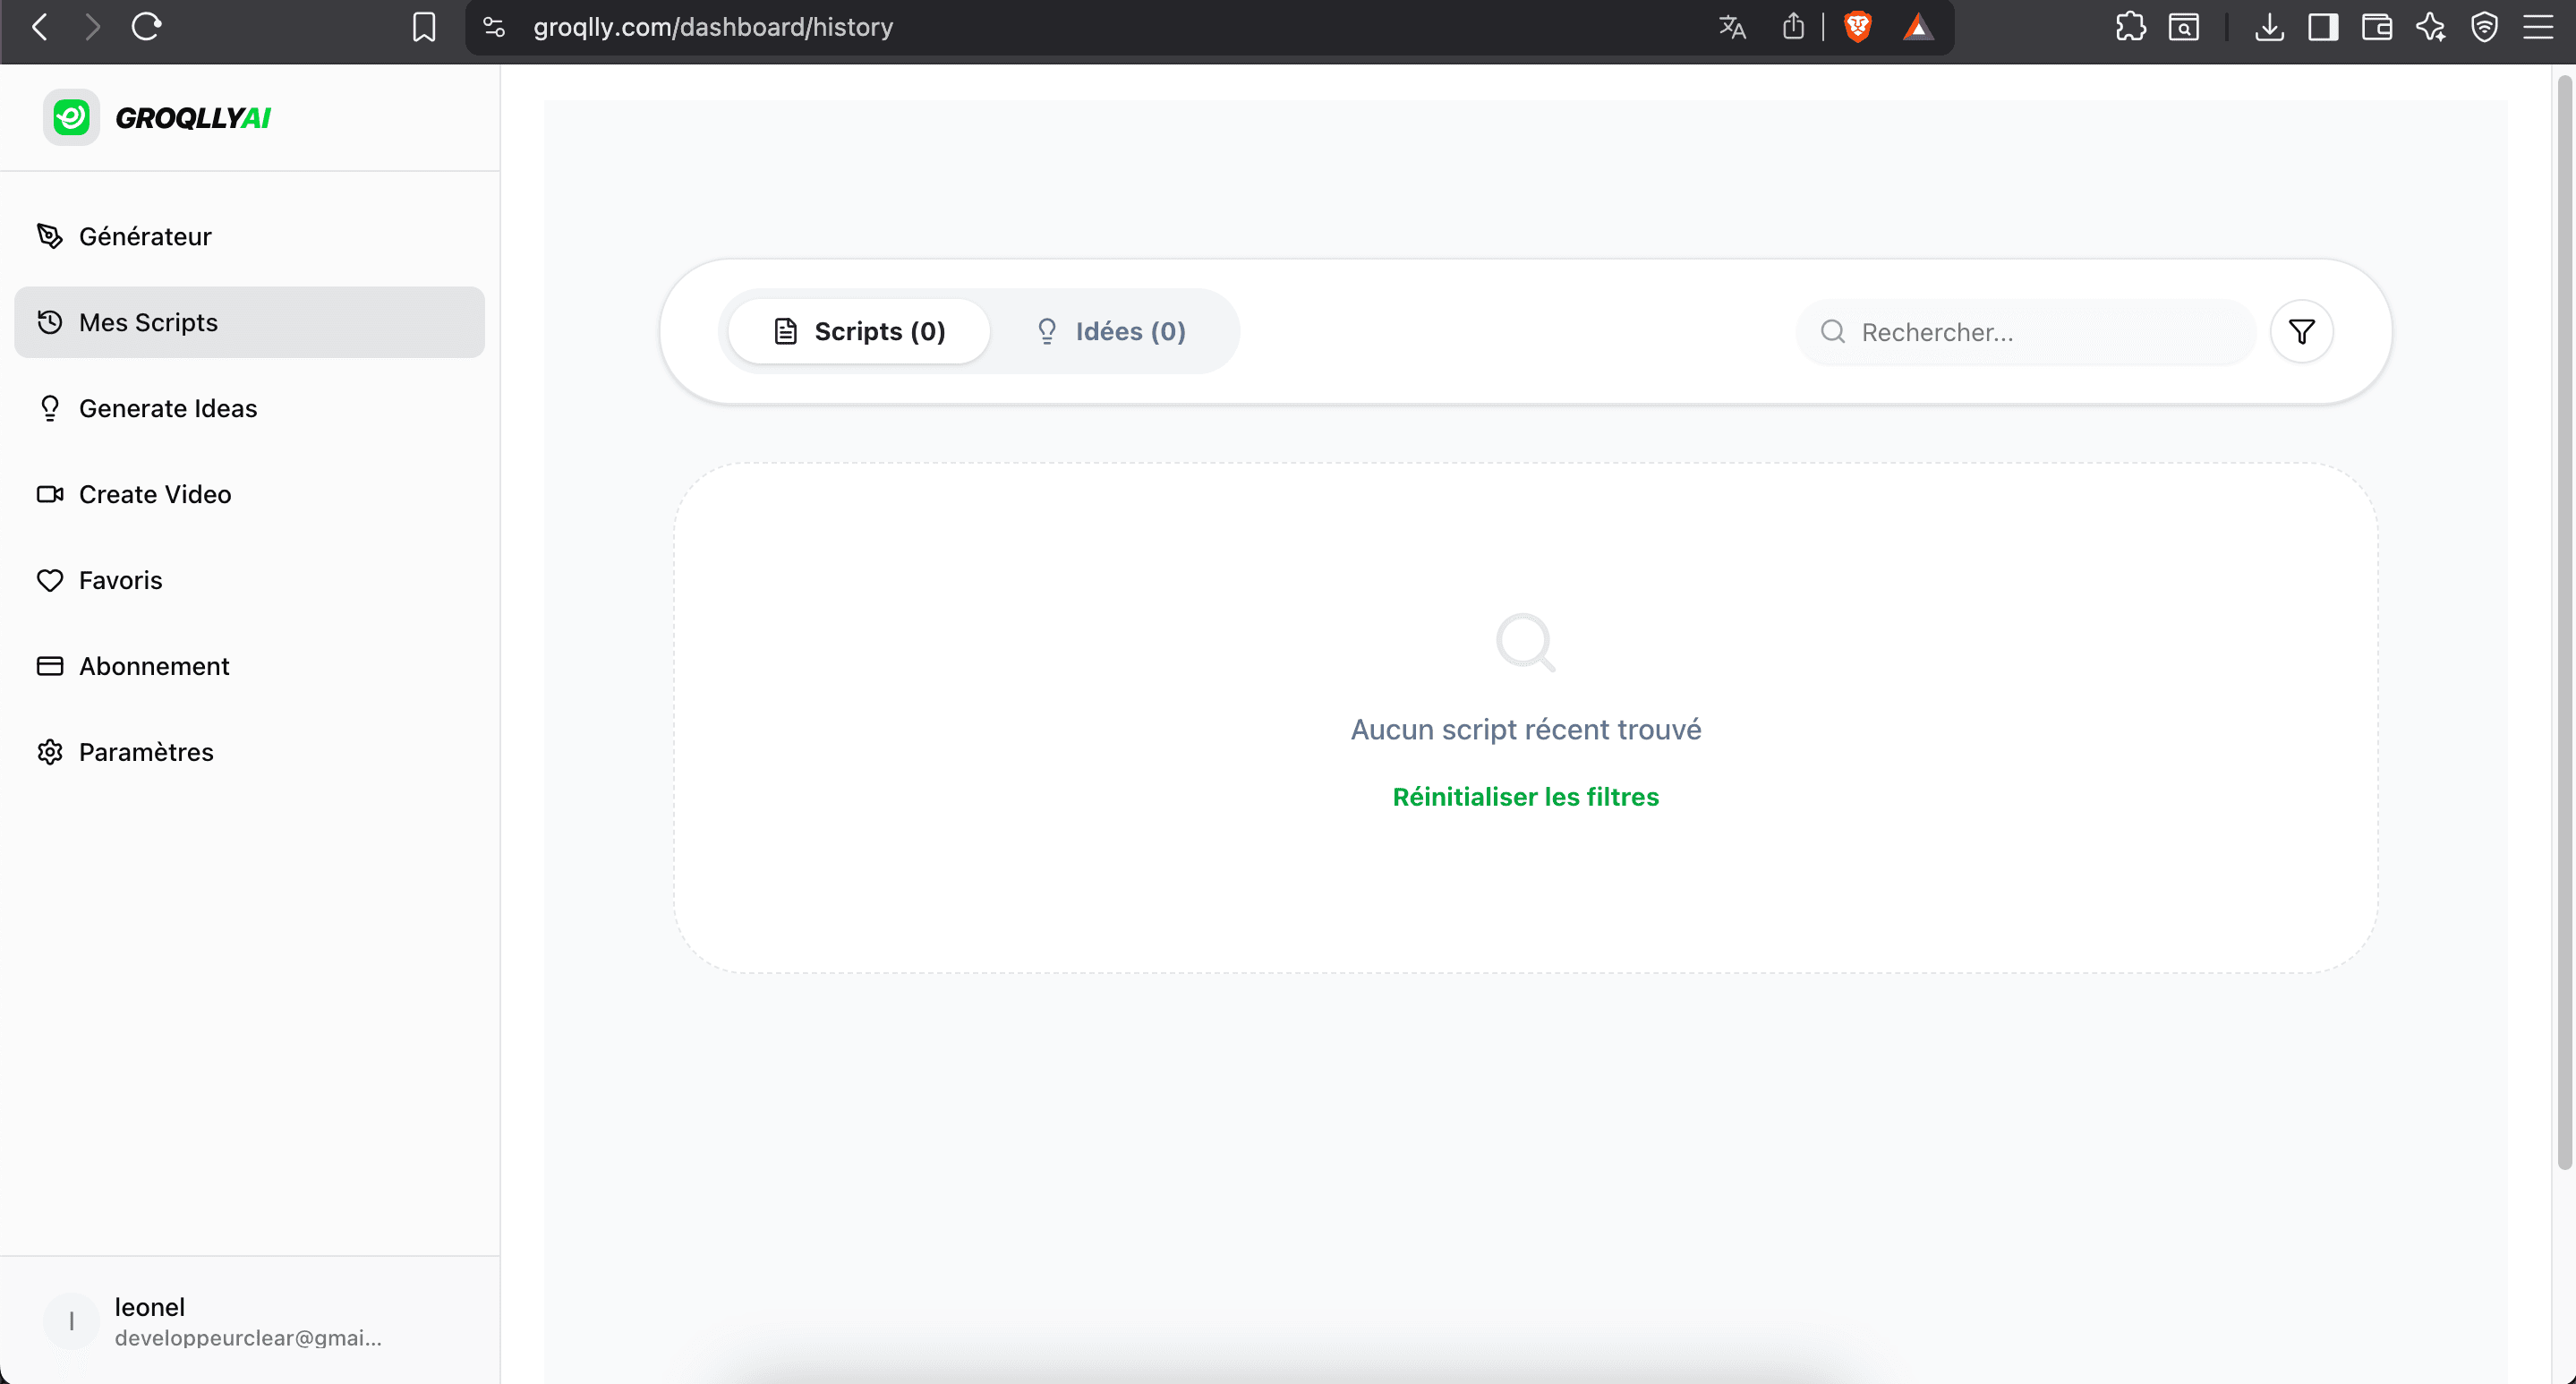Open the browser hamburger menu
Image resolution: width=2576 pixels, height=1384 pixels.
2539,27
